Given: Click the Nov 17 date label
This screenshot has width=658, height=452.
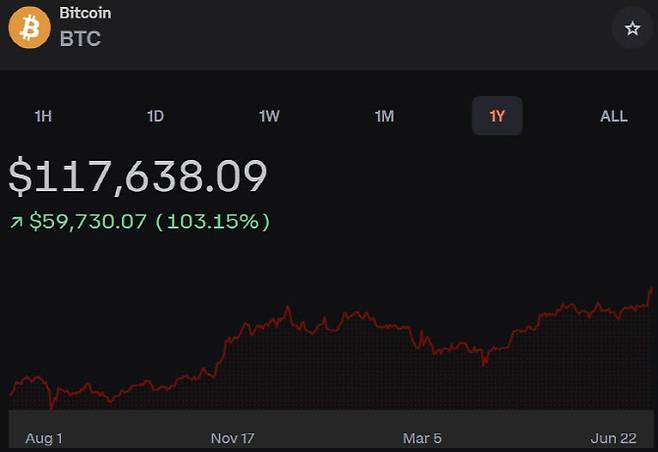Looking at the screenshot, I should (x=234, y=438).
